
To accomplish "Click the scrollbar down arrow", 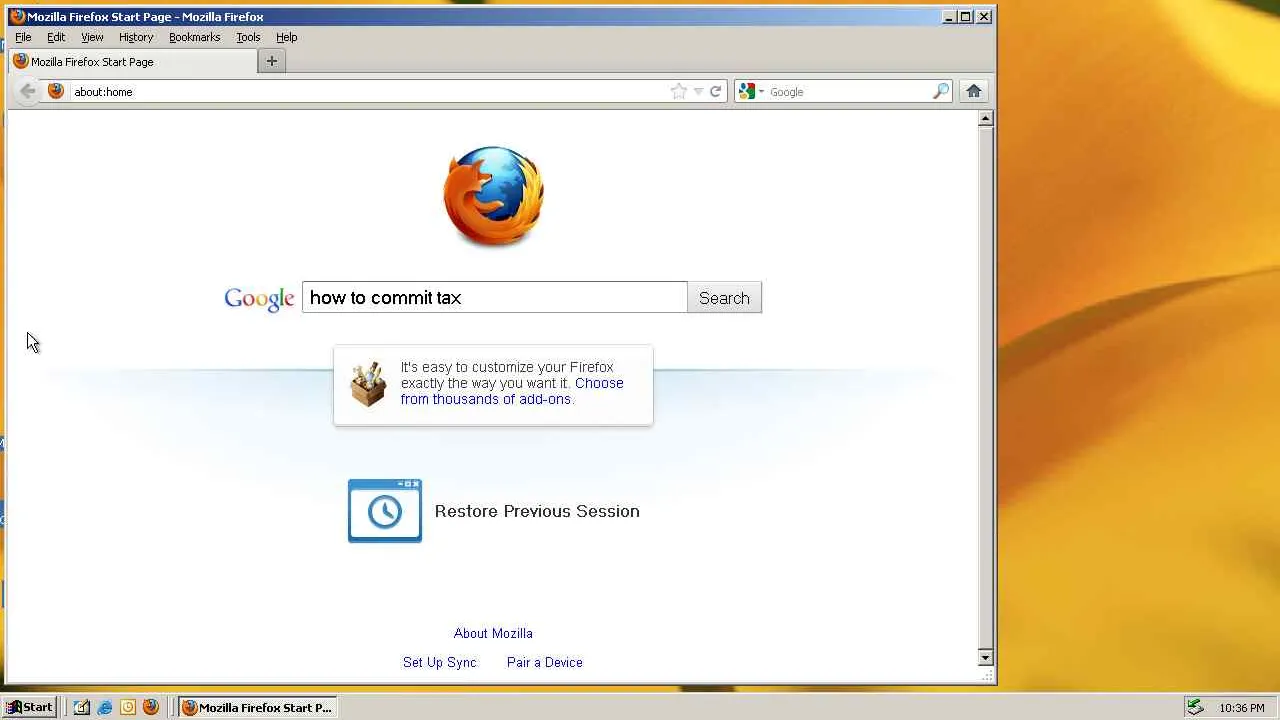I will 985,657.
